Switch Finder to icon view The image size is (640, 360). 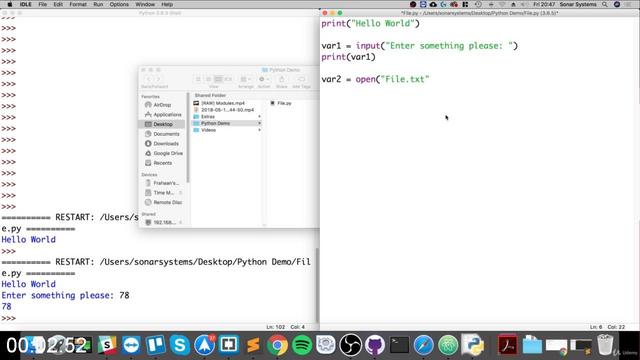198,79
